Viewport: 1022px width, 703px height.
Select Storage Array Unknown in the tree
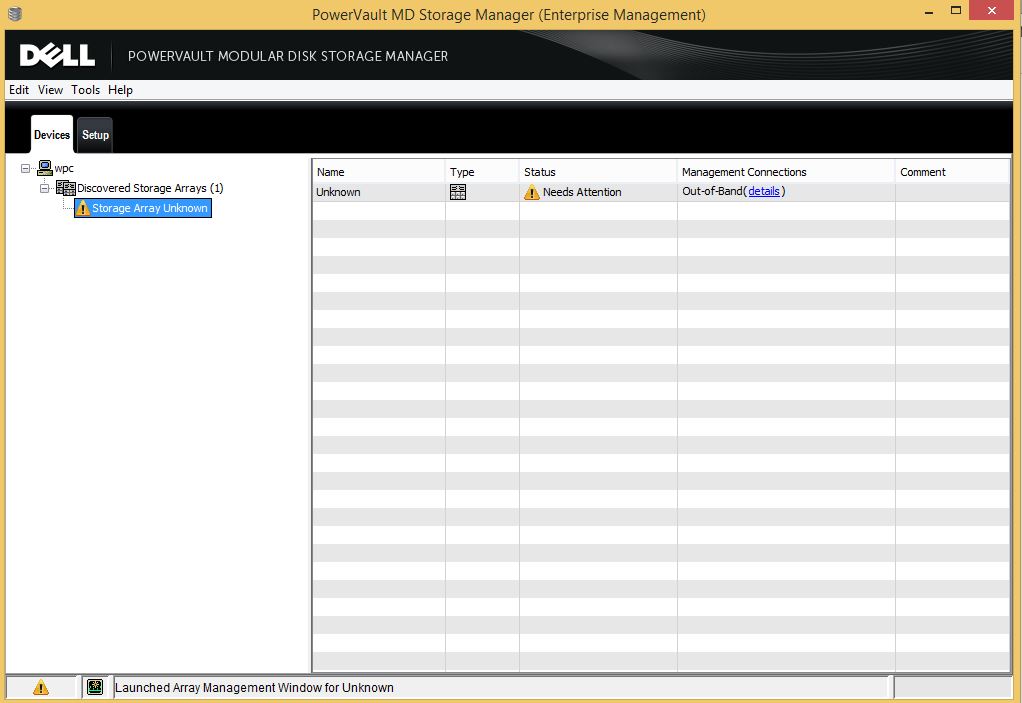point(150,209)
